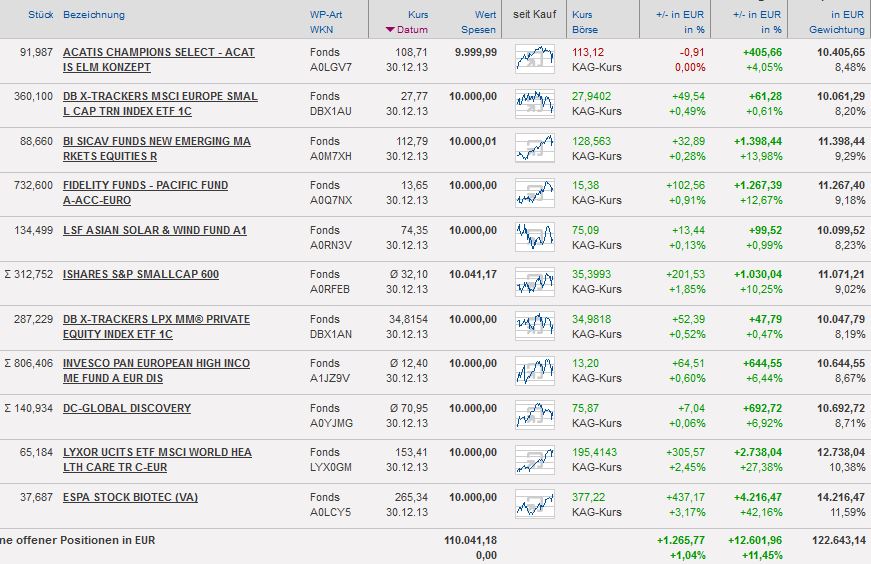
Task: Sort the table by Stück column header
Action: (41, 15)
